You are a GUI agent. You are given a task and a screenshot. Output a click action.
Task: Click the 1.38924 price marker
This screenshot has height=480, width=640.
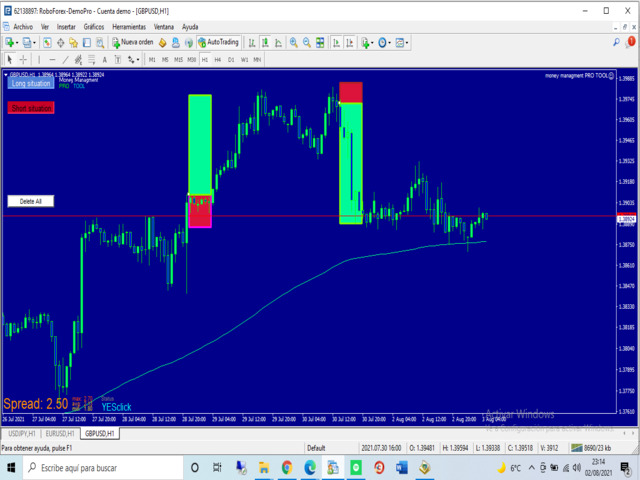tap(626, 219)
